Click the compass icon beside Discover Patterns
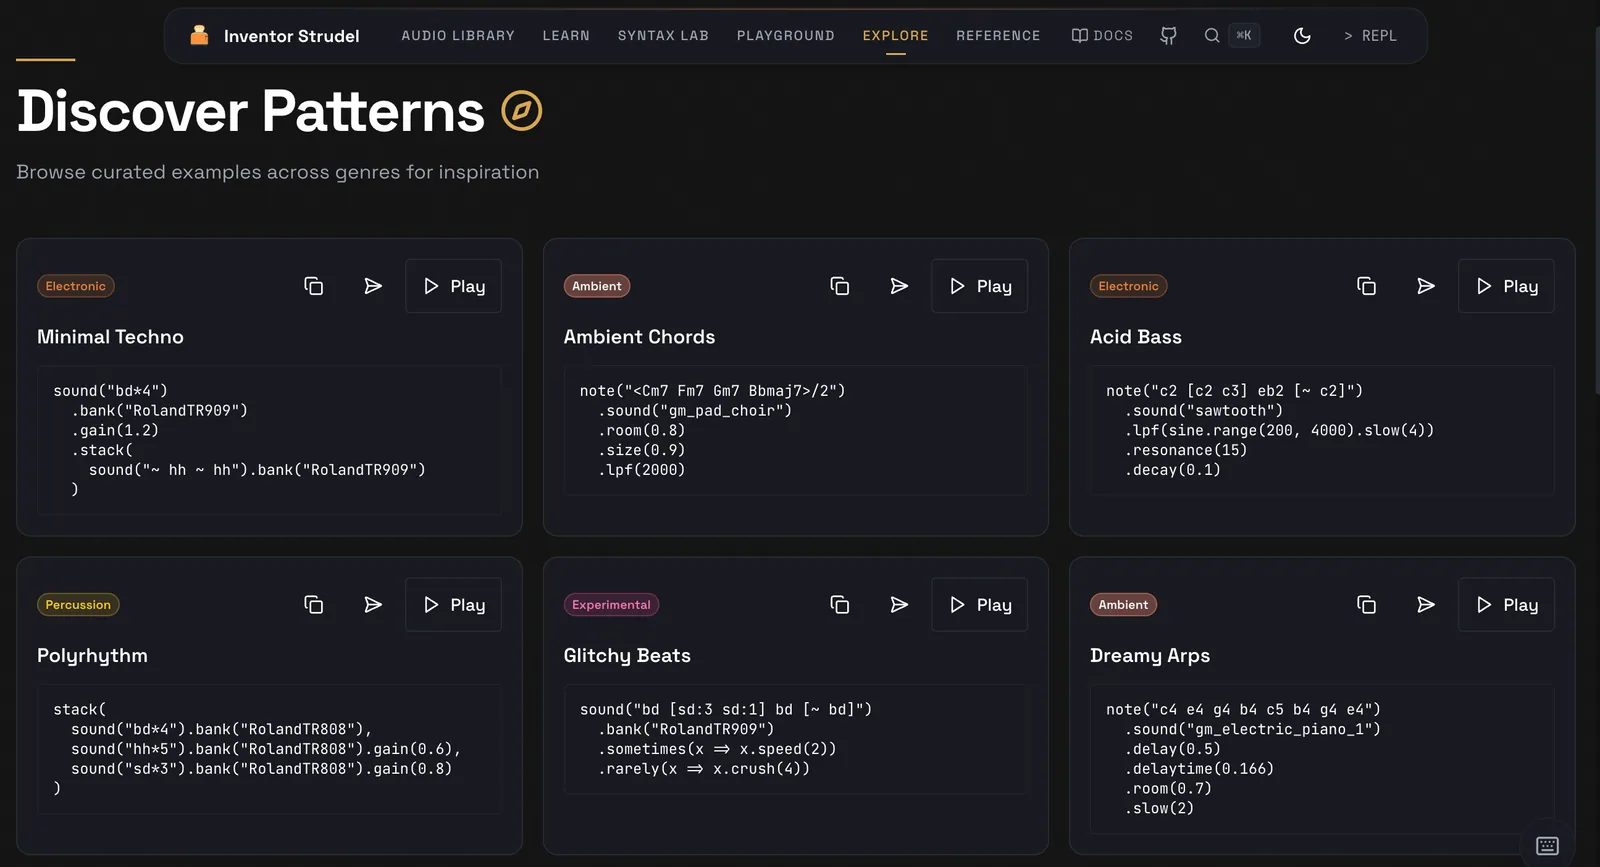 521,111
